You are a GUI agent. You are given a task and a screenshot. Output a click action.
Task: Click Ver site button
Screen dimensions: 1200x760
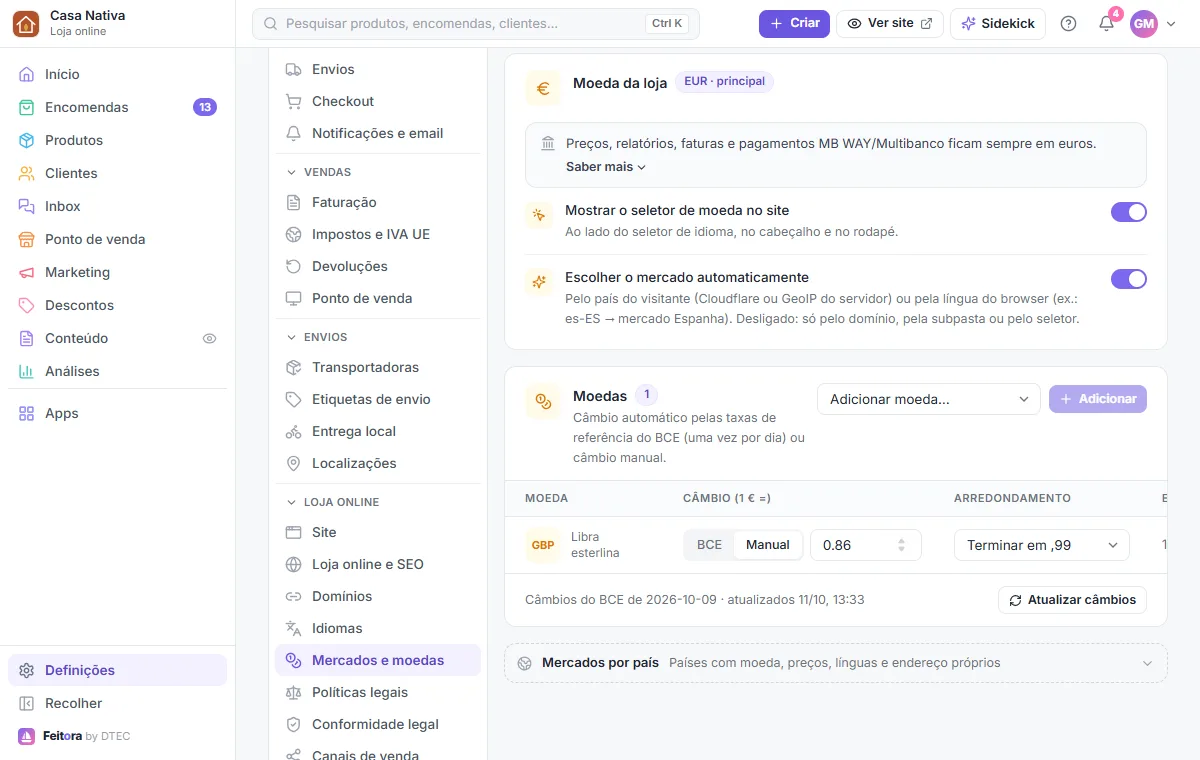890,23
